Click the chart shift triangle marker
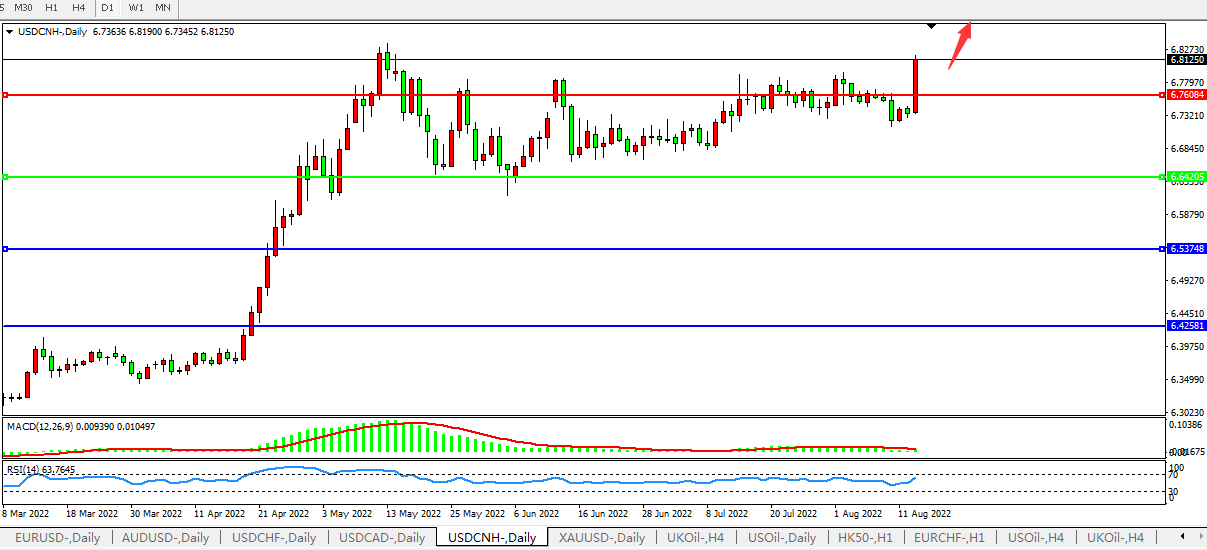 click(932, 25)
